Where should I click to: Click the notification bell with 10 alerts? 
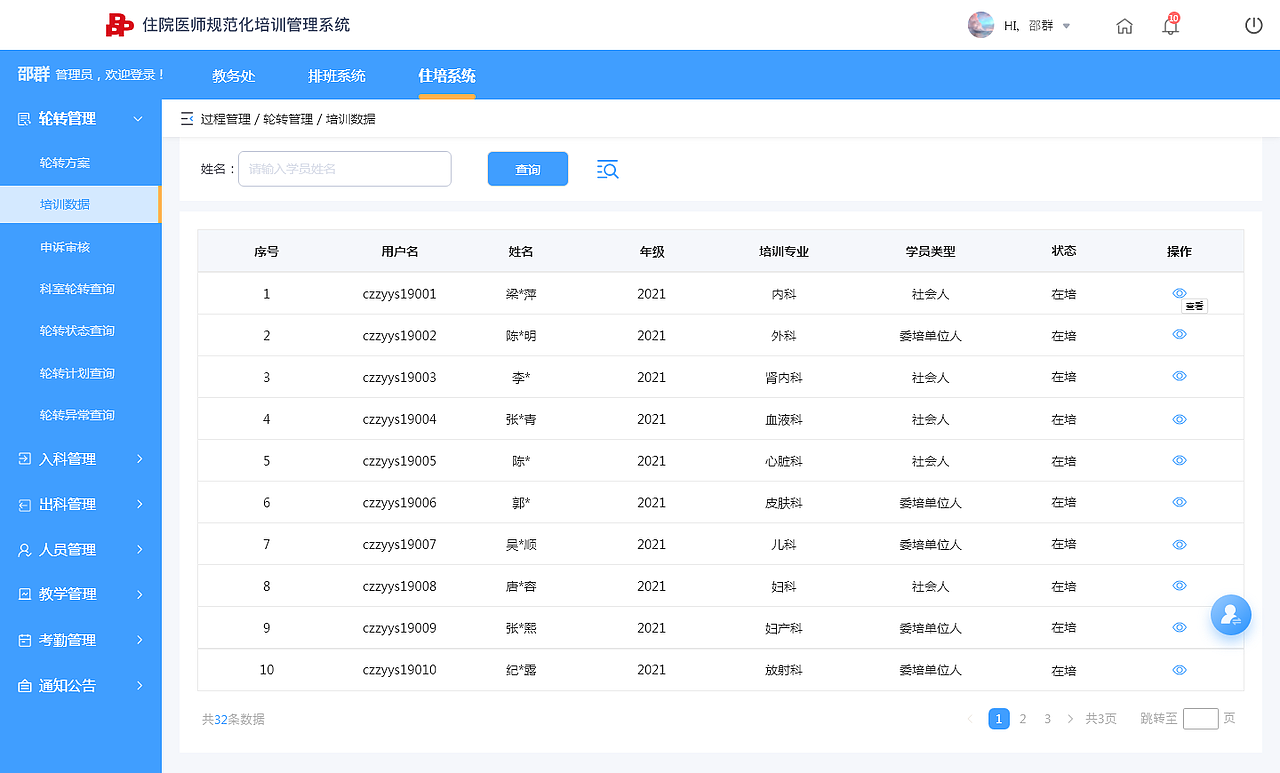pyautogui.click(x=1170, y=25)
